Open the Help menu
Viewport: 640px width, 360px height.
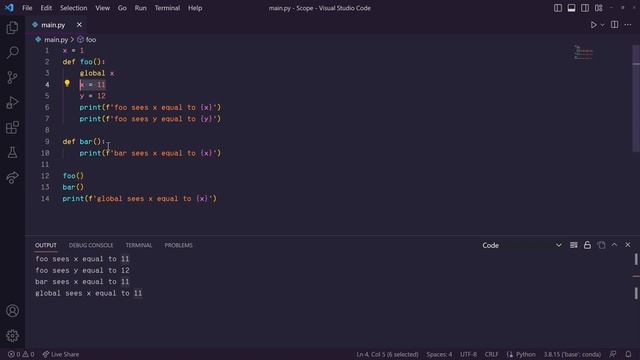point(195,8)
